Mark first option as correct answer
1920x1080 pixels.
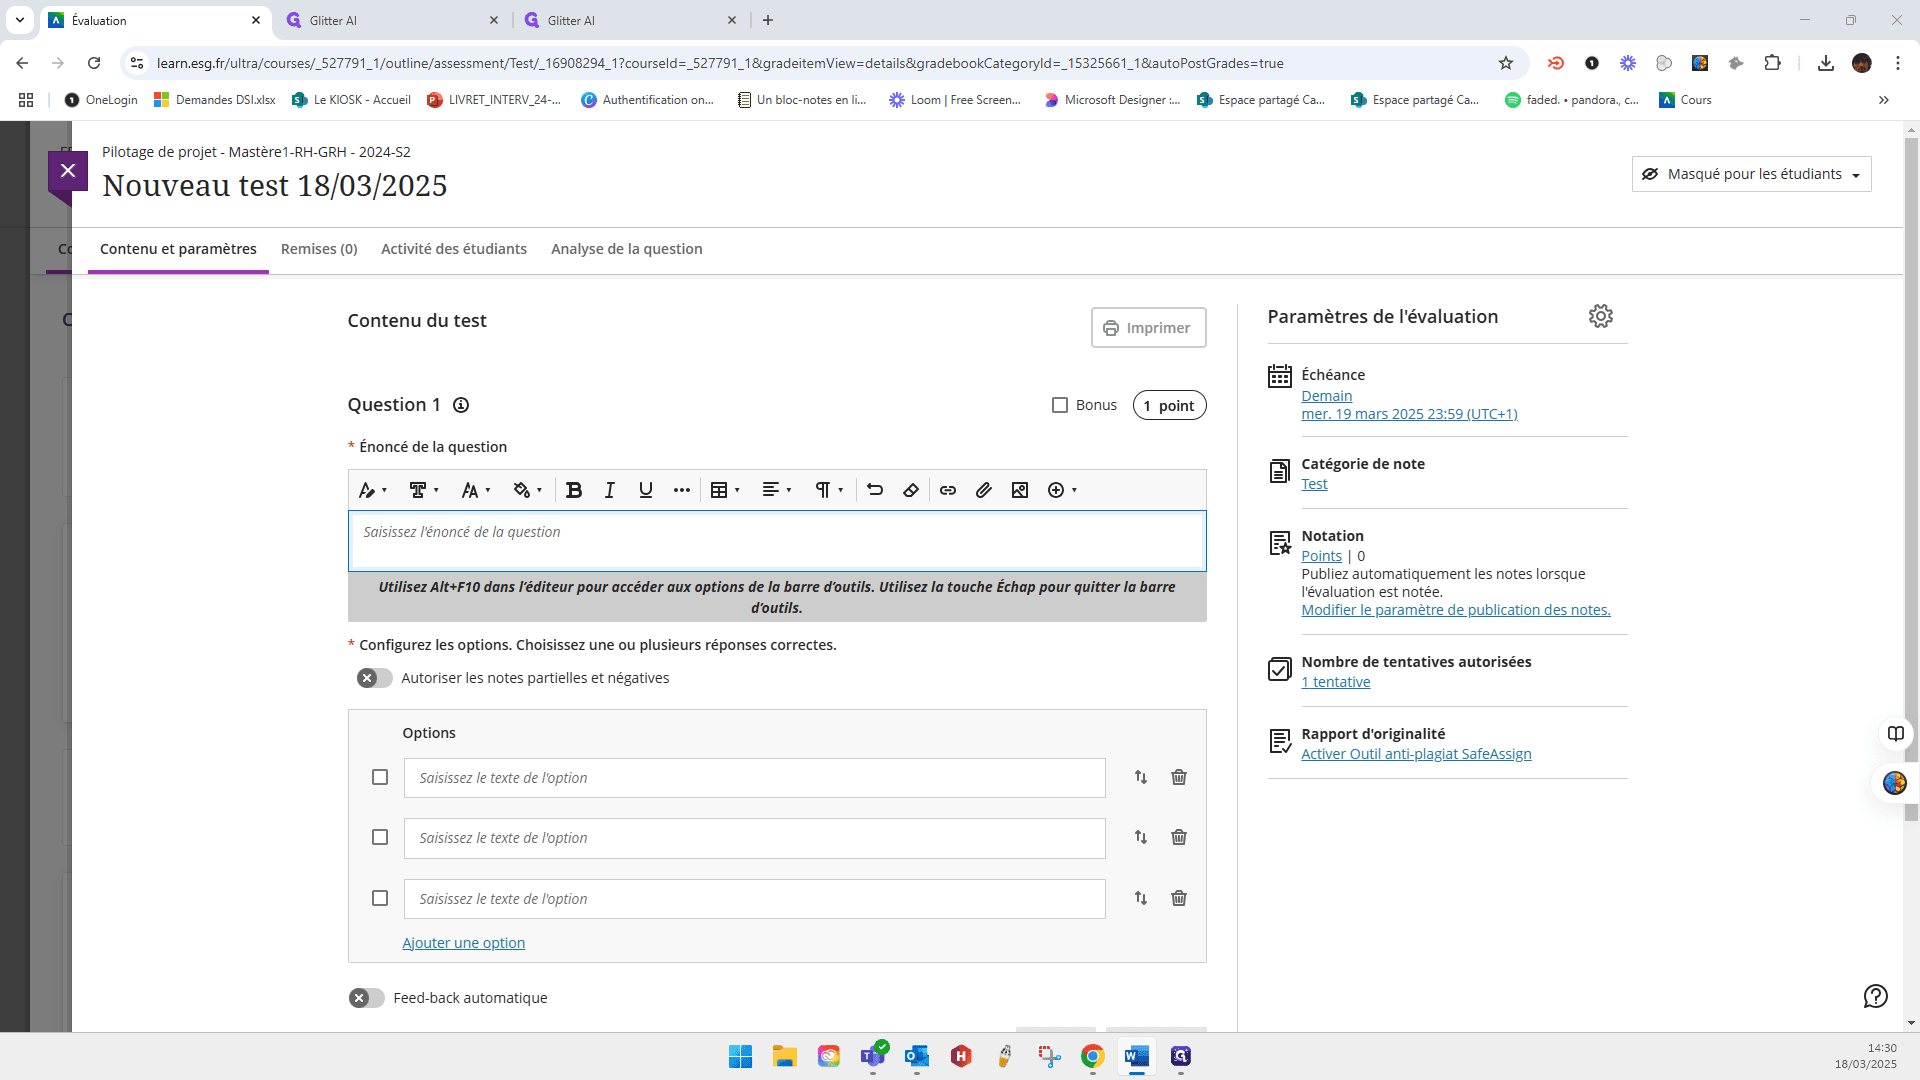click(380, 777)
